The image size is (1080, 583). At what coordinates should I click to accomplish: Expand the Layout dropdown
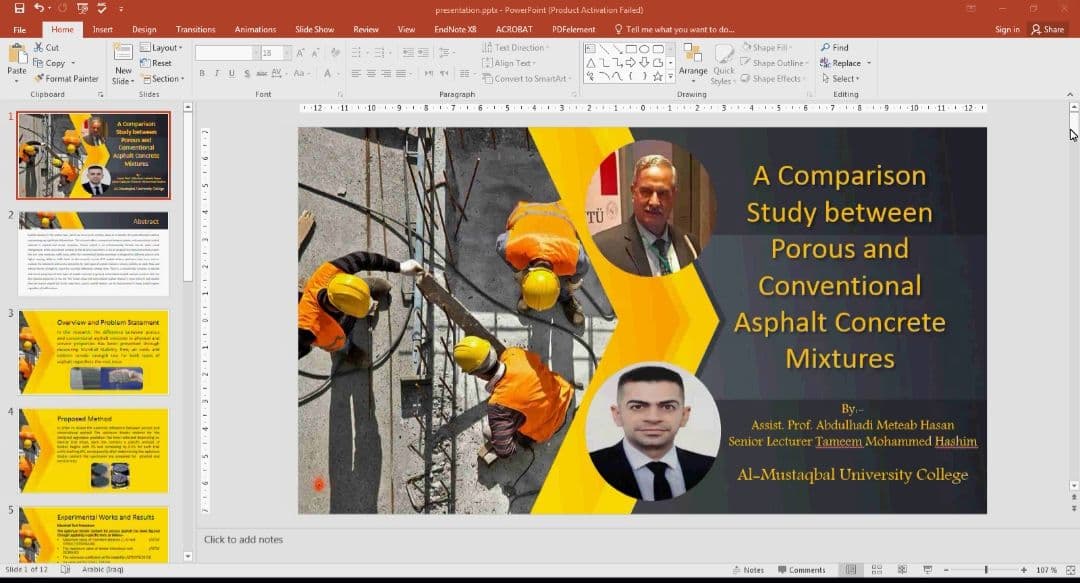[x=163, y=47]
